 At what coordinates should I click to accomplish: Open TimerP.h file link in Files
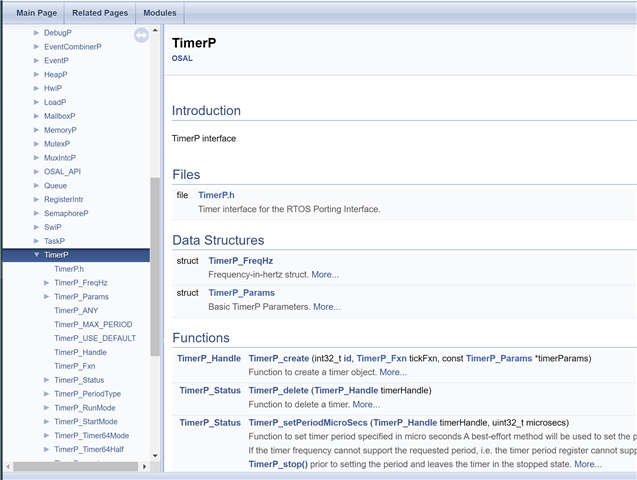(x=216, y=195)
